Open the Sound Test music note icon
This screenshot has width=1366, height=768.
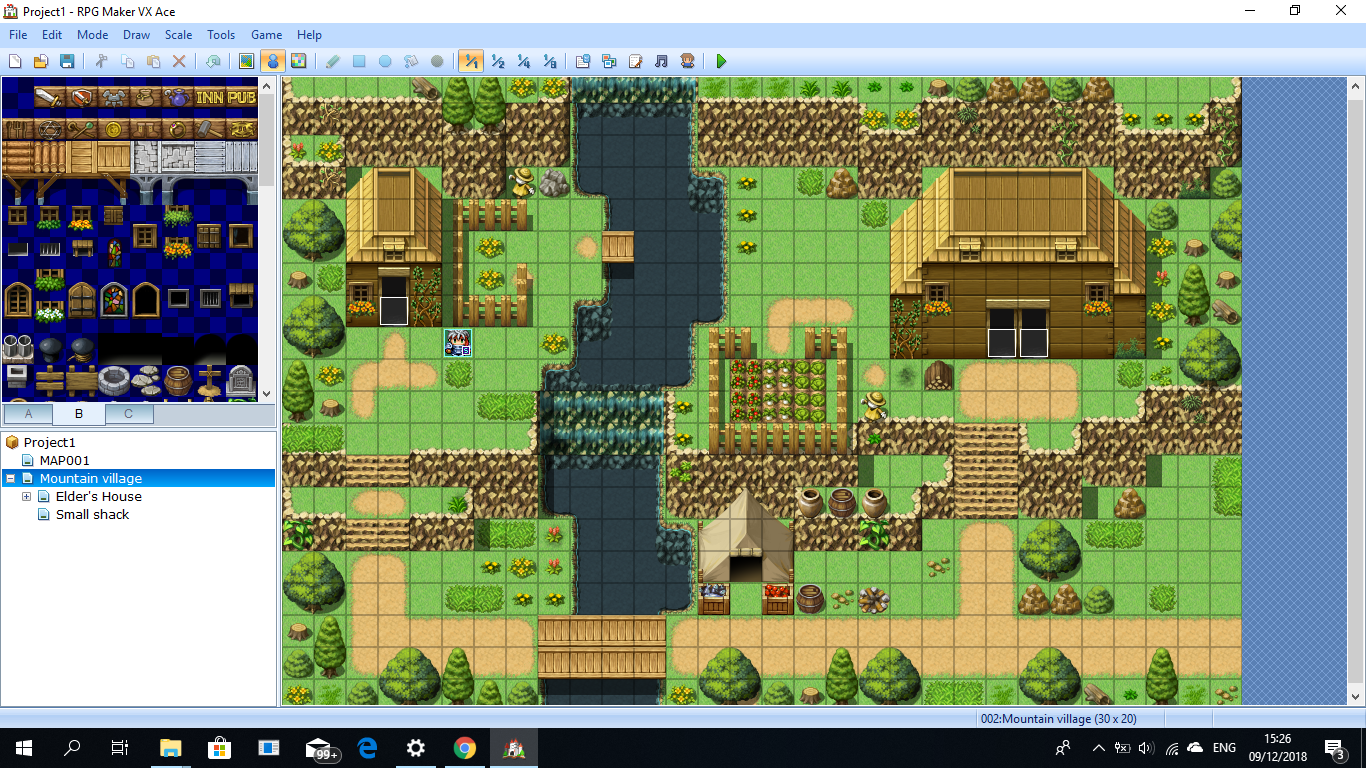click(661, 61)
